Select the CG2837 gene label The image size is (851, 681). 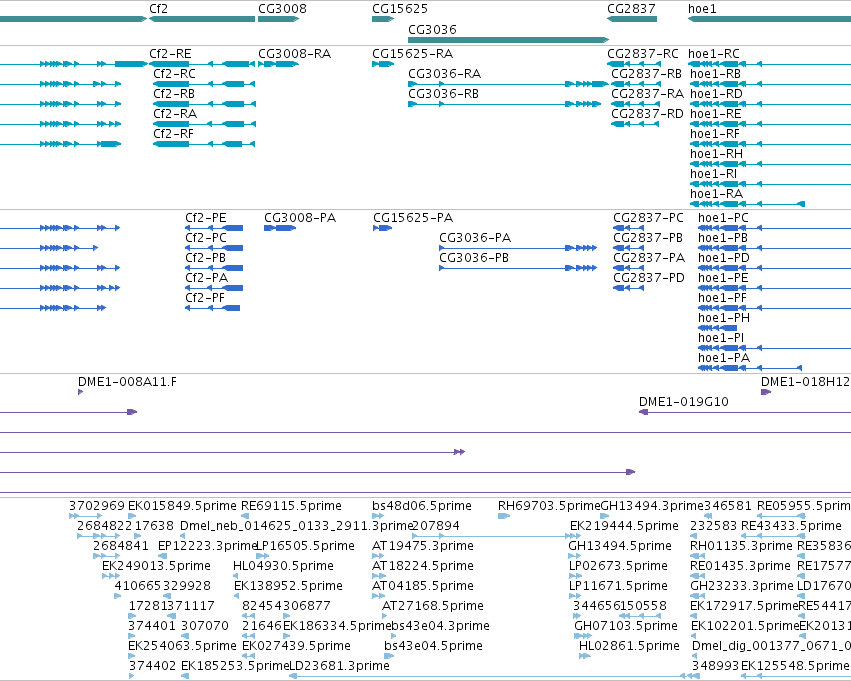pyautogui.click(x=631, y=9)
